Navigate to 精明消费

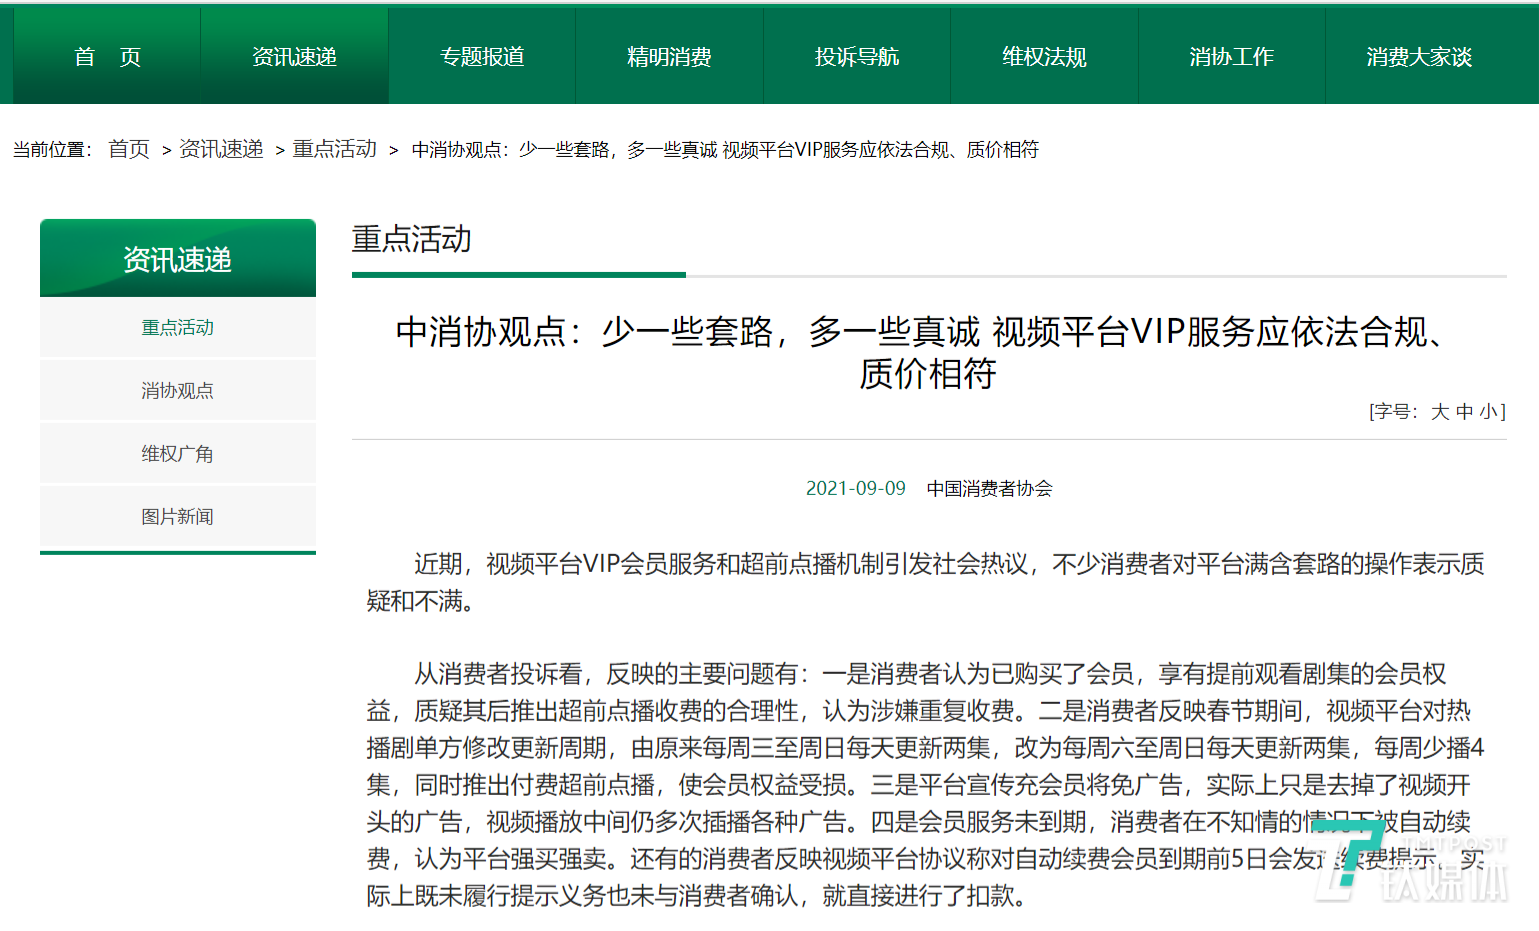point(668,57)
